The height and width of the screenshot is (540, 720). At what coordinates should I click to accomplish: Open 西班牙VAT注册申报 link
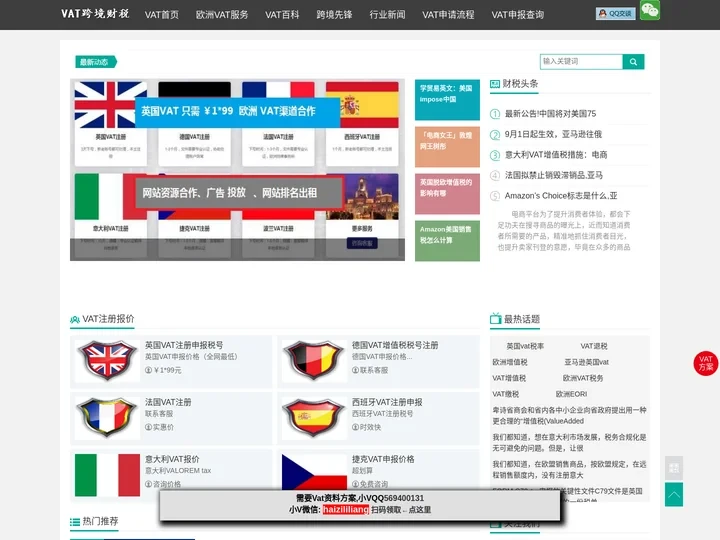pos(387,402)
